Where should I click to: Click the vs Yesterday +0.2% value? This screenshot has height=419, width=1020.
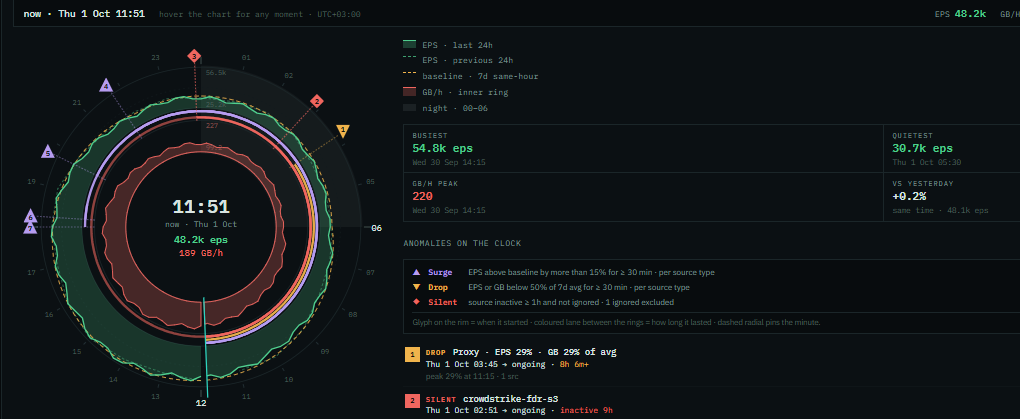point(909,196)
